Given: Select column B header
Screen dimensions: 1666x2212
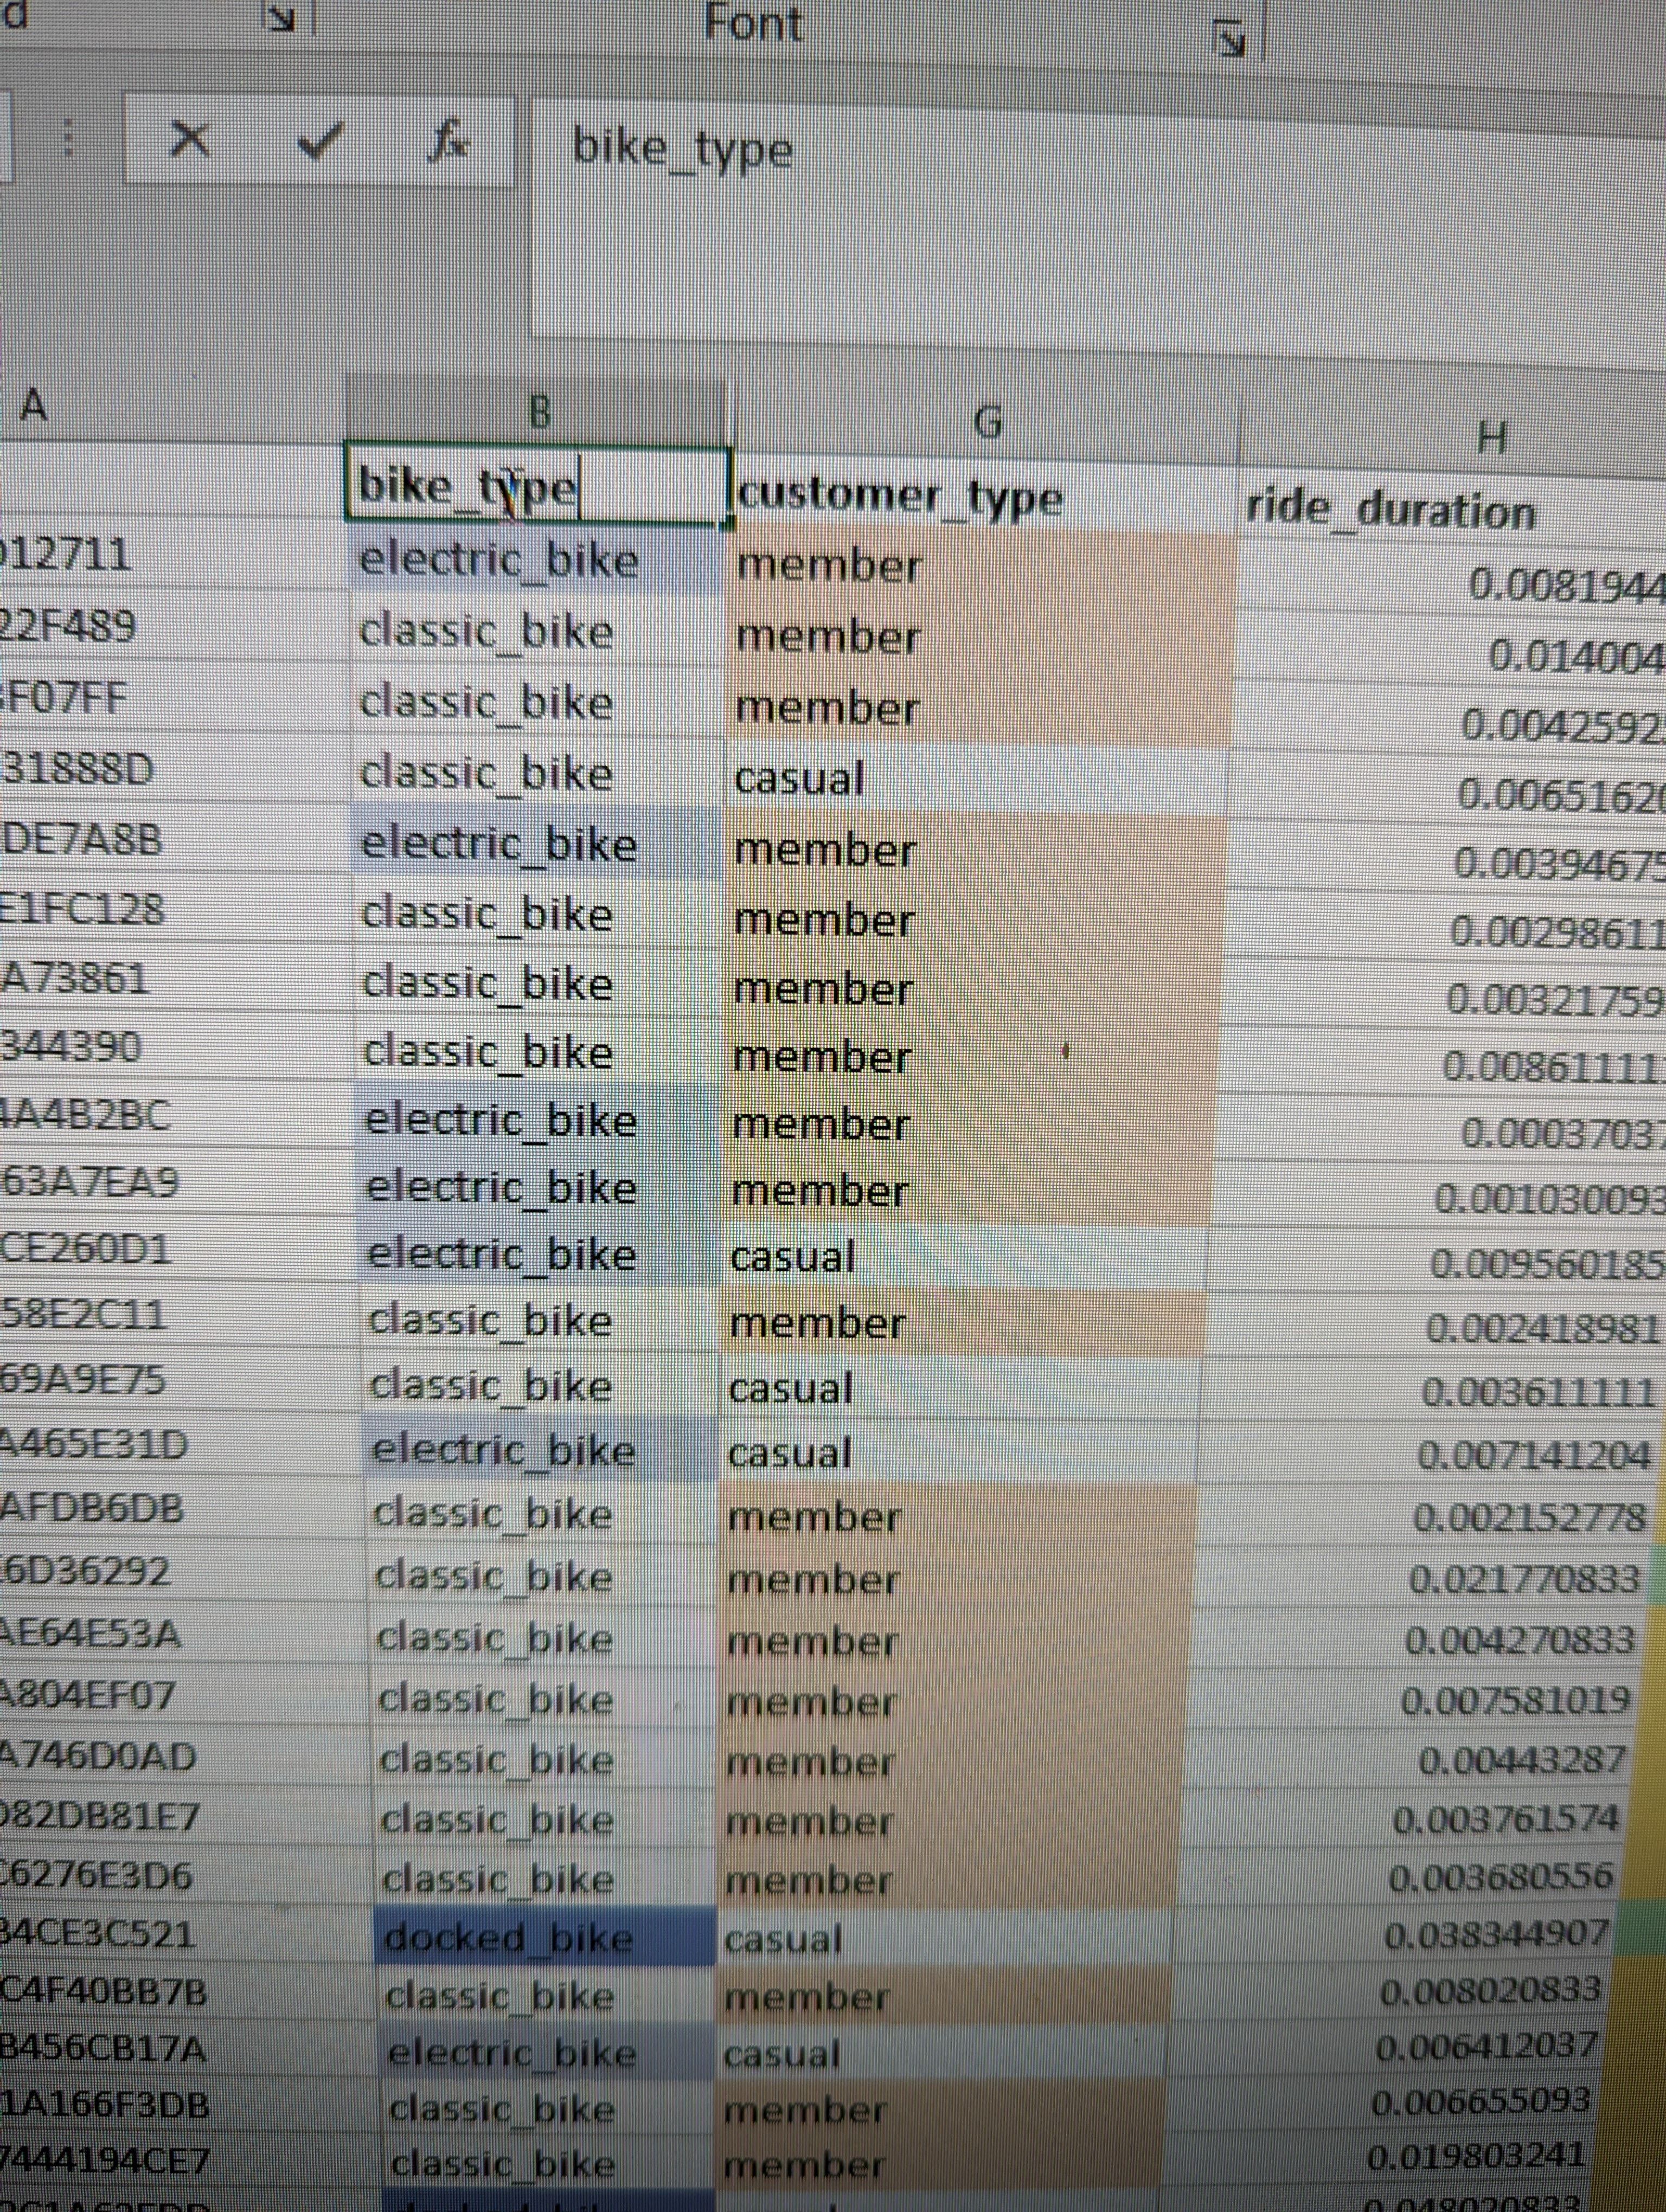Looking at the screenshot, I should point(538,411).
